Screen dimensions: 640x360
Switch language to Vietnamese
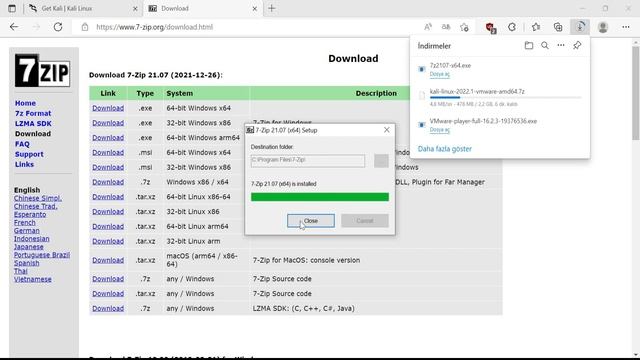coord(33,279)
